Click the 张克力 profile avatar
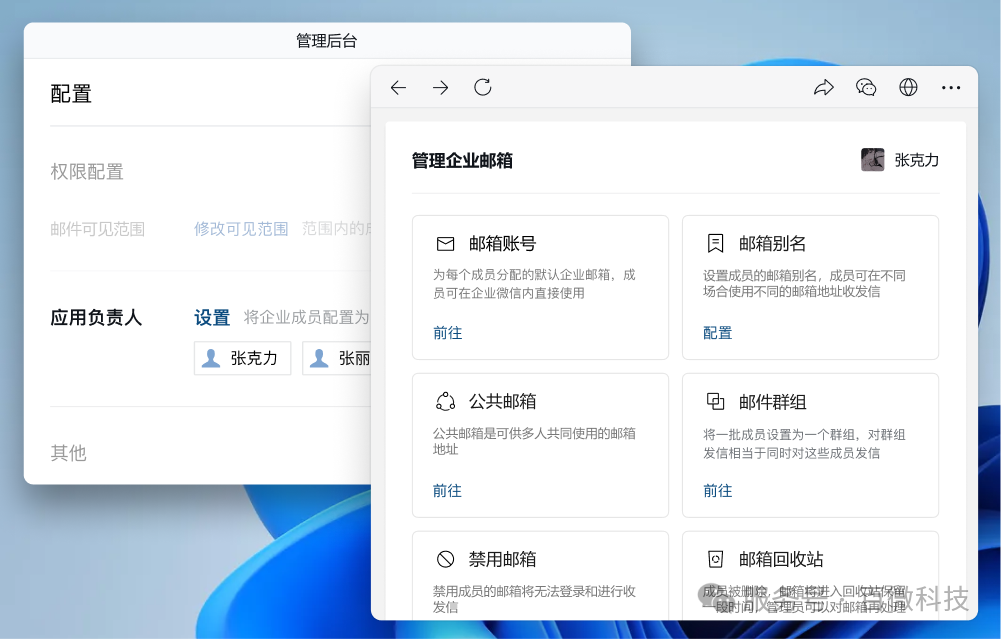The width and height of the screenshot is (1001, 639). (x=872, y=159)
